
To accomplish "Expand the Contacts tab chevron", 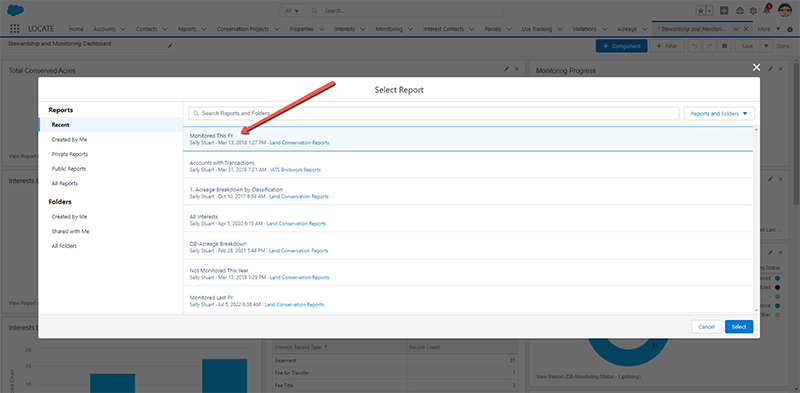I will [x=166, y=29].
